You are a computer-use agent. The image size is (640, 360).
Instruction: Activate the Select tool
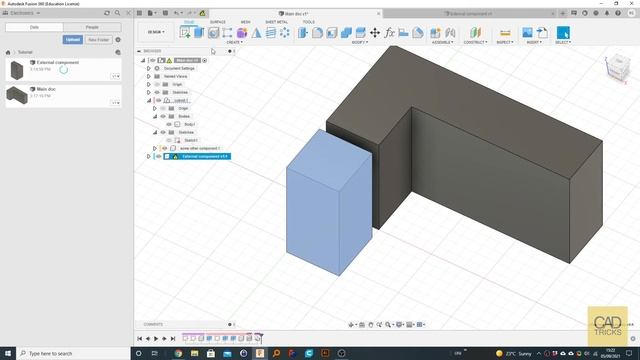pyautogui.click(x=563, y=33)
